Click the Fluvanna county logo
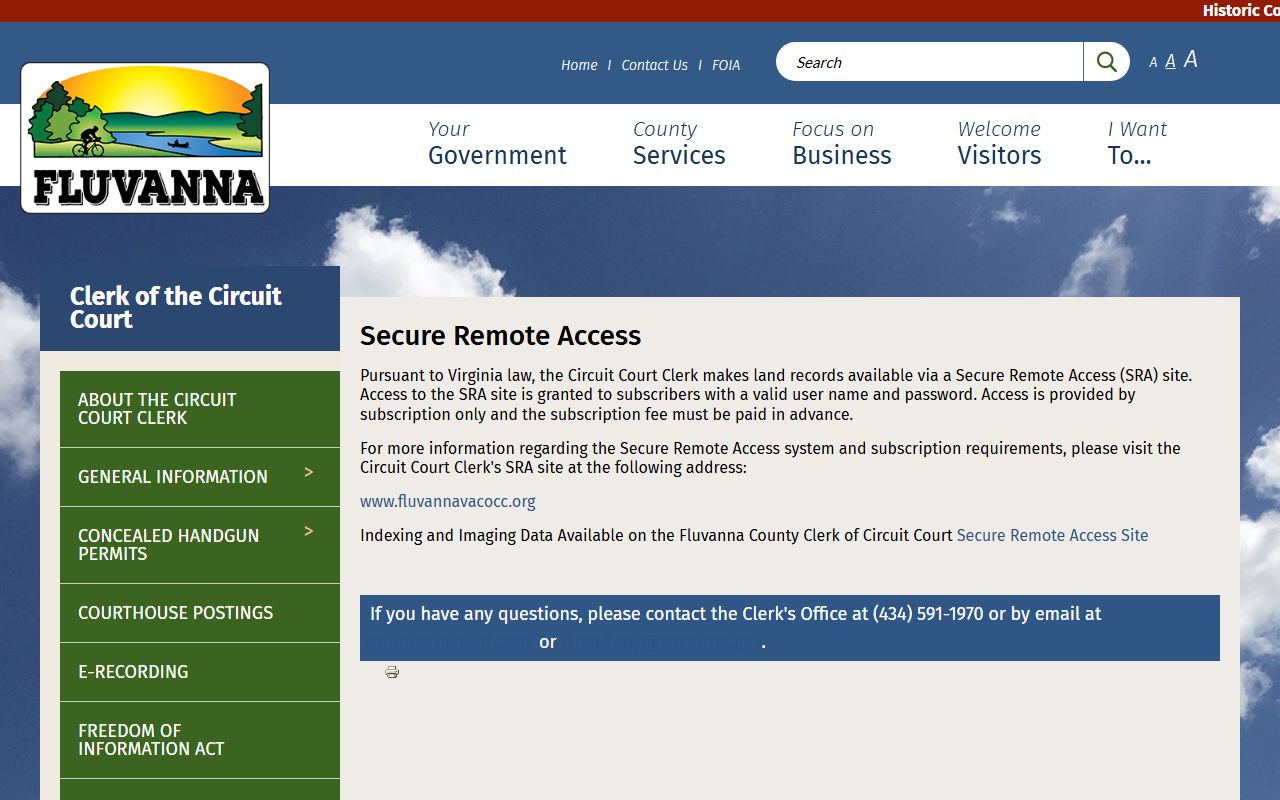Image resolution: width=1280 pixels, height=800 pixels. tap(145, 138)
